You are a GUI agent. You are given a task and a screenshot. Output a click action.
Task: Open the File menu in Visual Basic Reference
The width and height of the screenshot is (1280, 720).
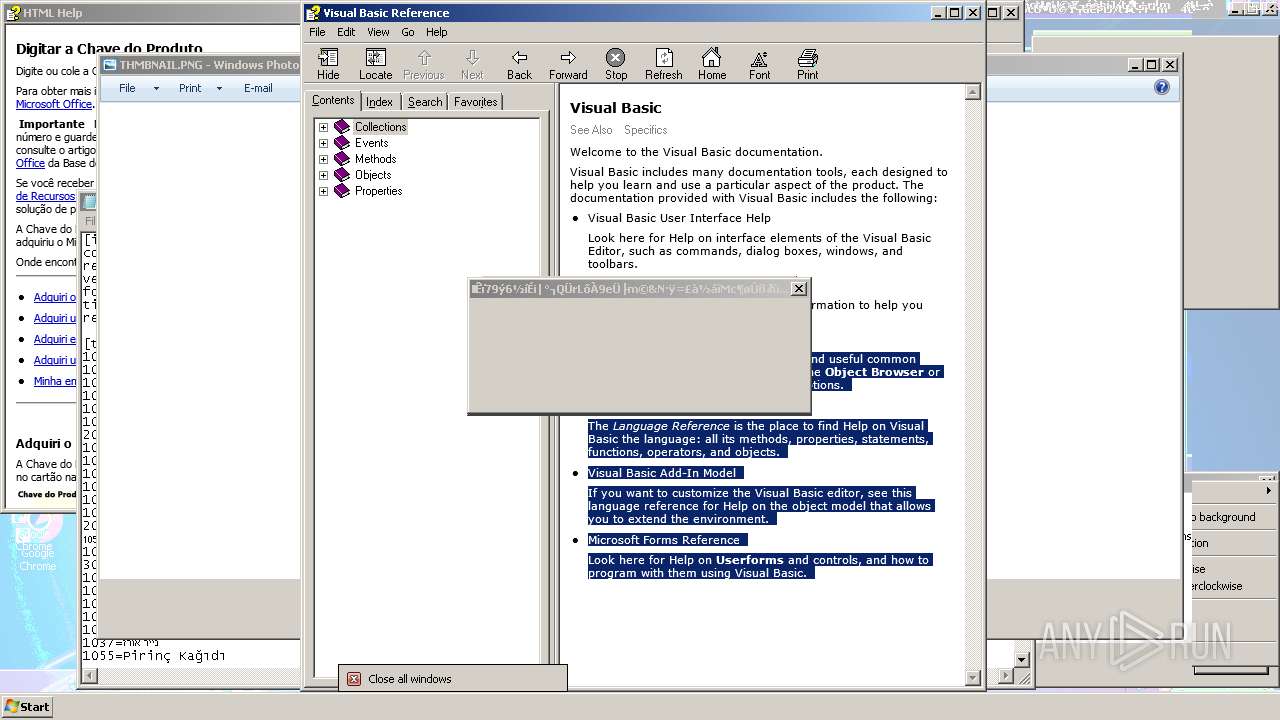tap(317, 32)
